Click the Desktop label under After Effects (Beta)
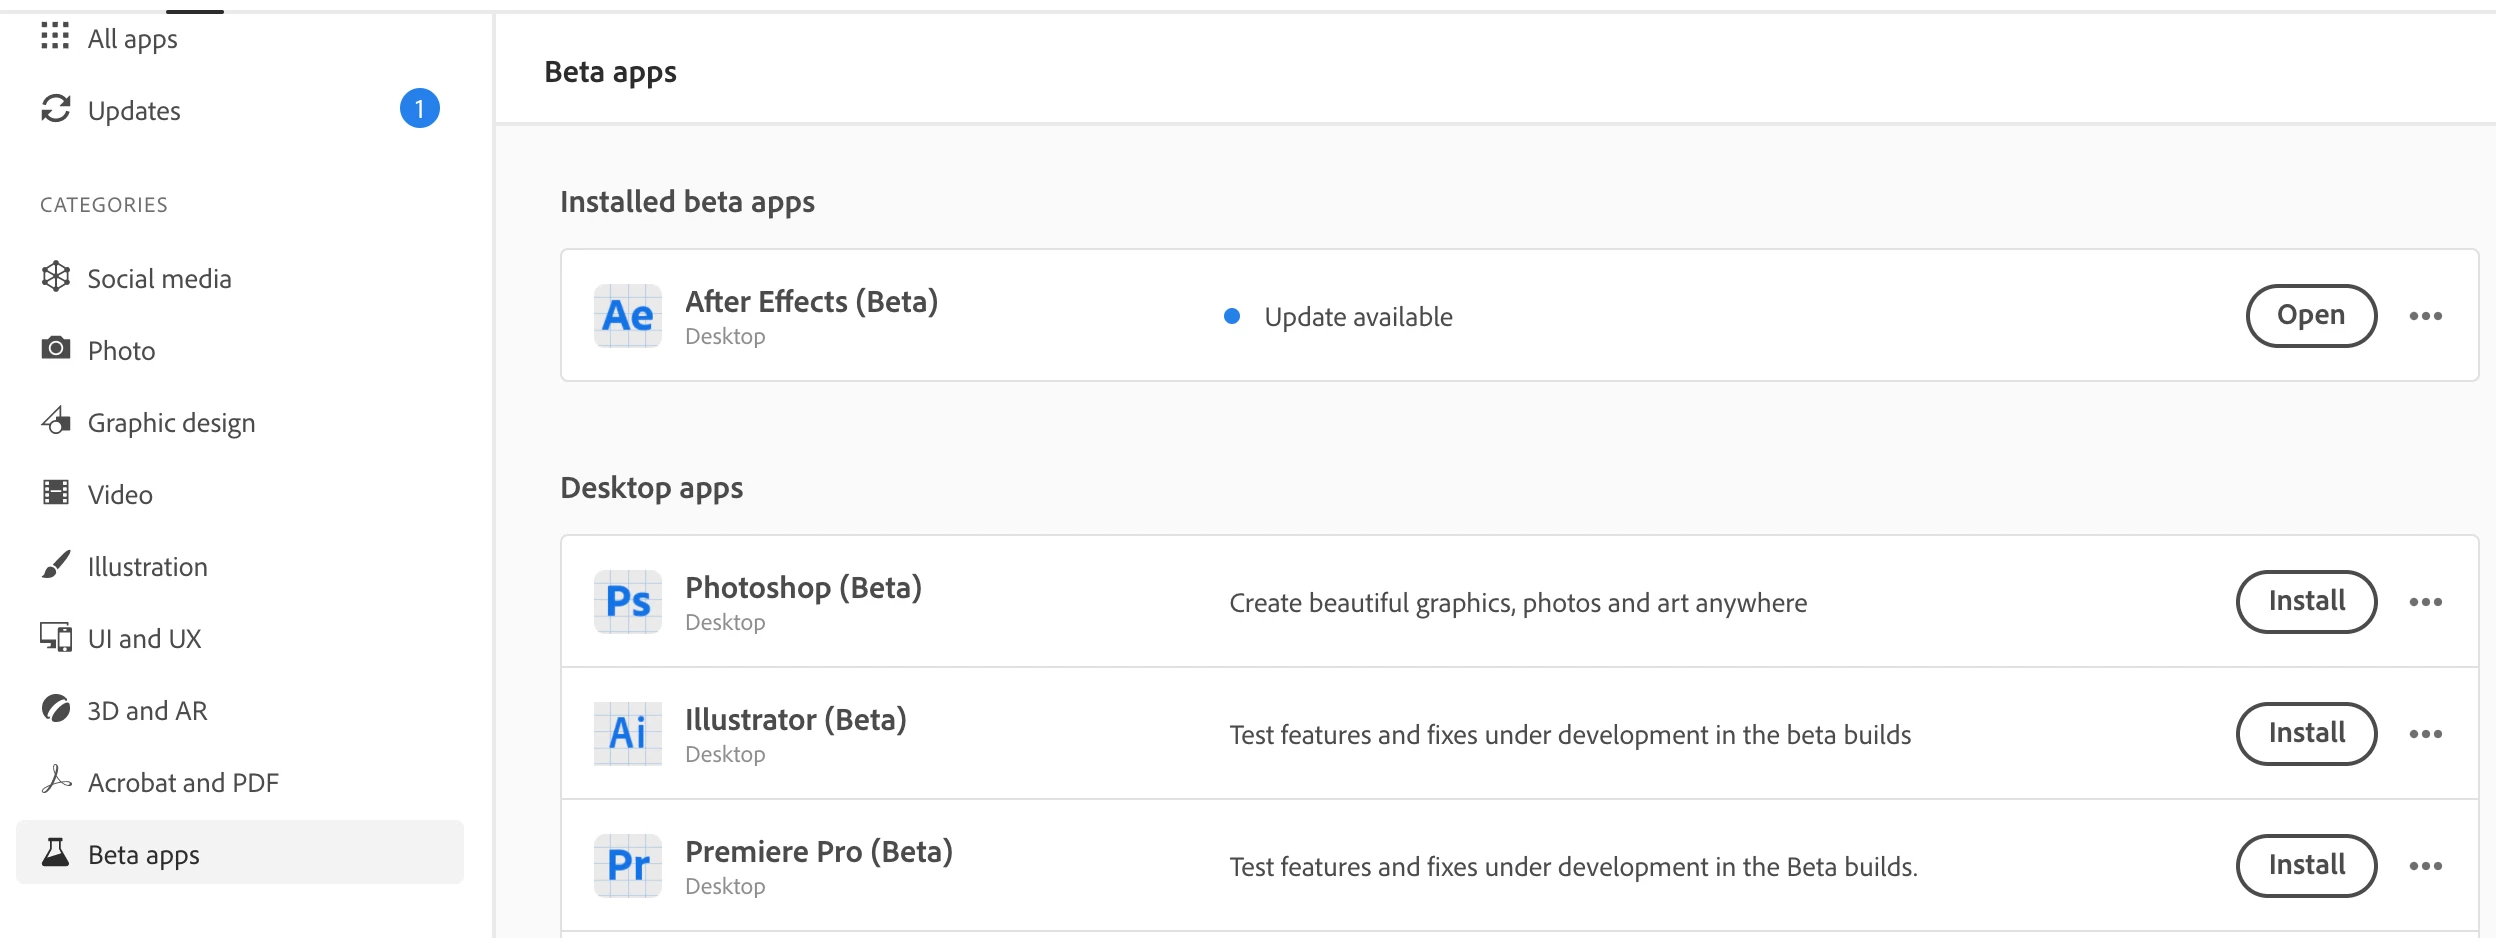This screenshot has height=938, width=2496. click(725, 336)
